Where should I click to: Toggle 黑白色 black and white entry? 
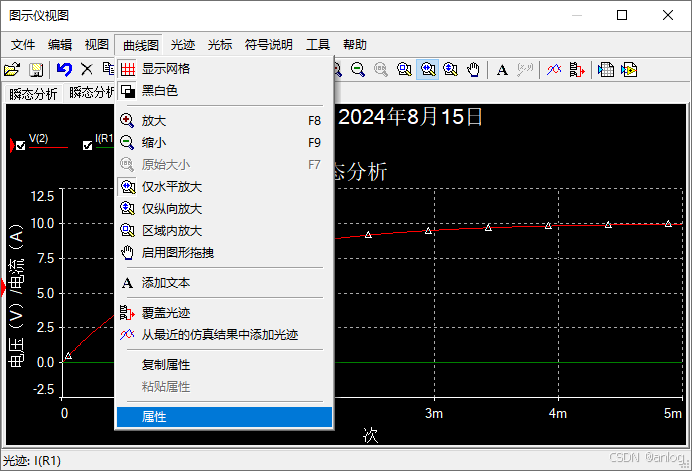224,91
